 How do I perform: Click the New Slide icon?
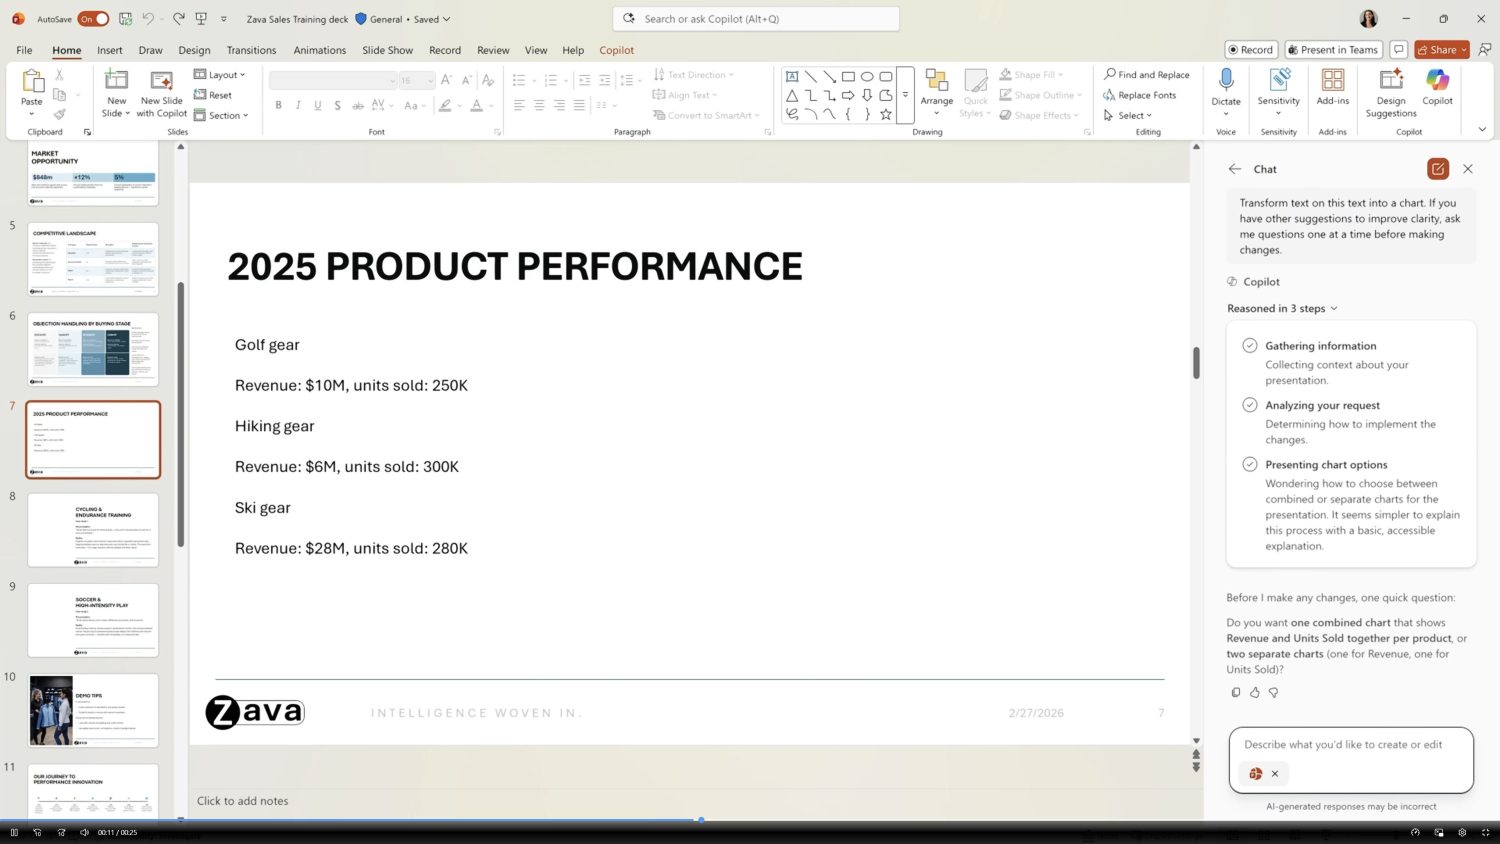(x=116, y=81)
